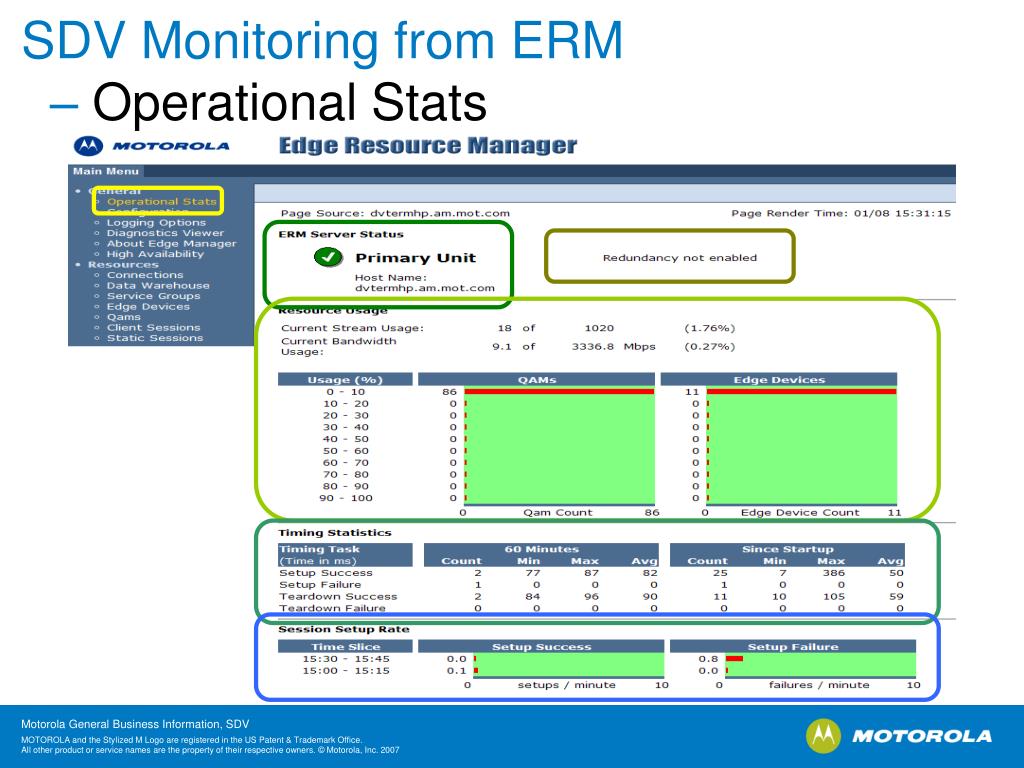Click the ERM Server Status heading

(341, 234)
